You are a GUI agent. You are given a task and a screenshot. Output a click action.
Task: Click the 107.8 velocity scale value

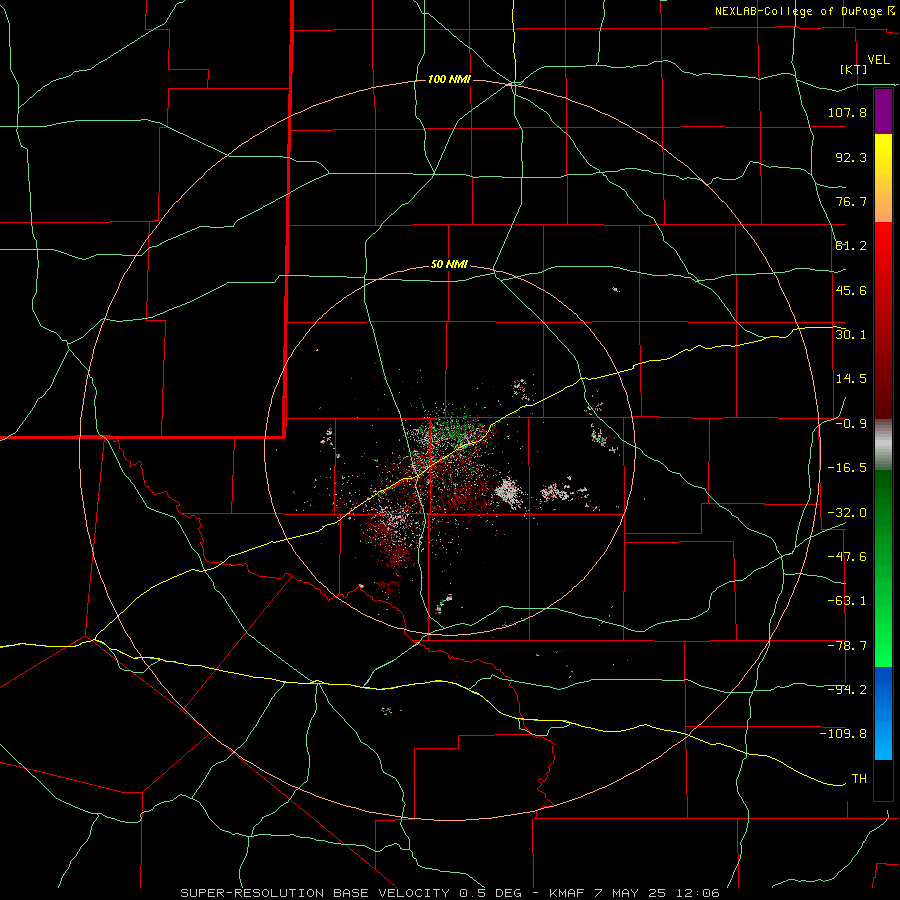847,112
